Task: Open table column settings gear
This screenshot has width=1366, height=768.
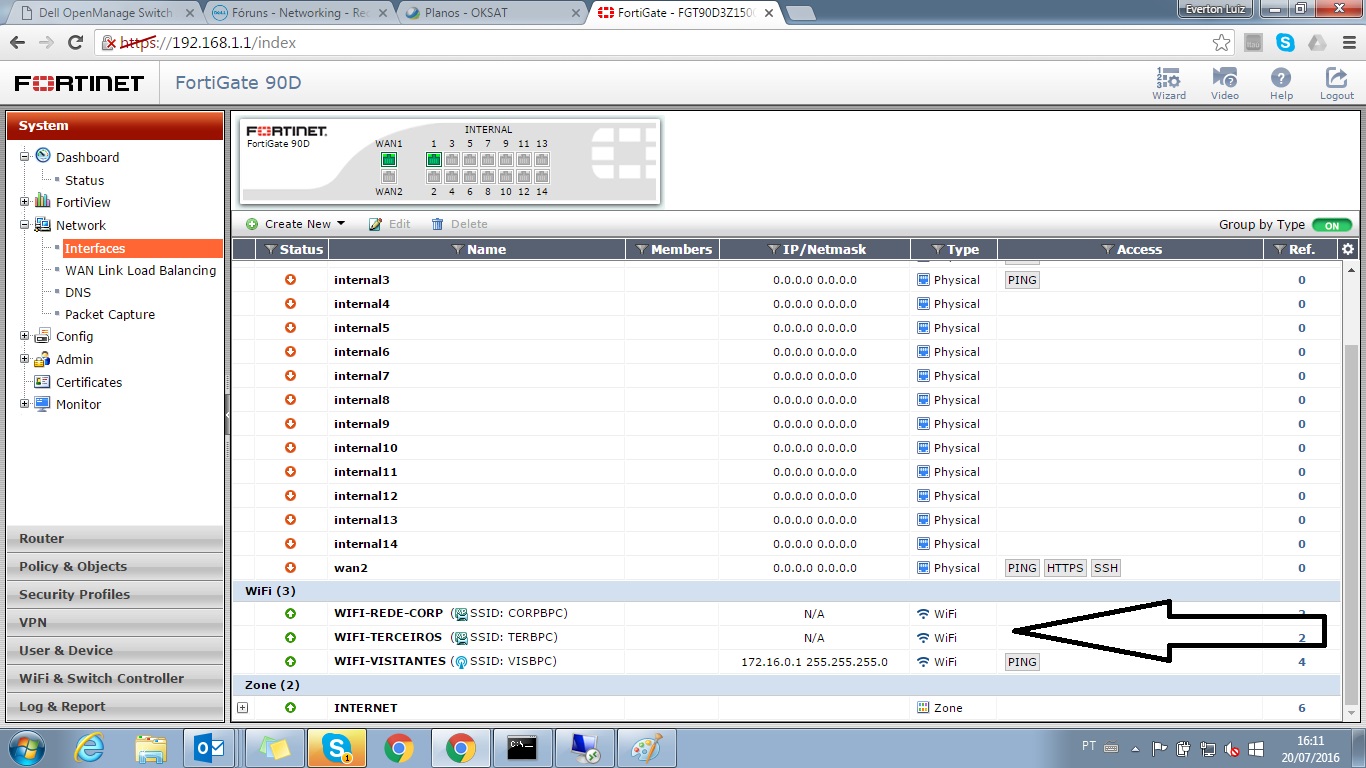Action: click(1348, 249)
